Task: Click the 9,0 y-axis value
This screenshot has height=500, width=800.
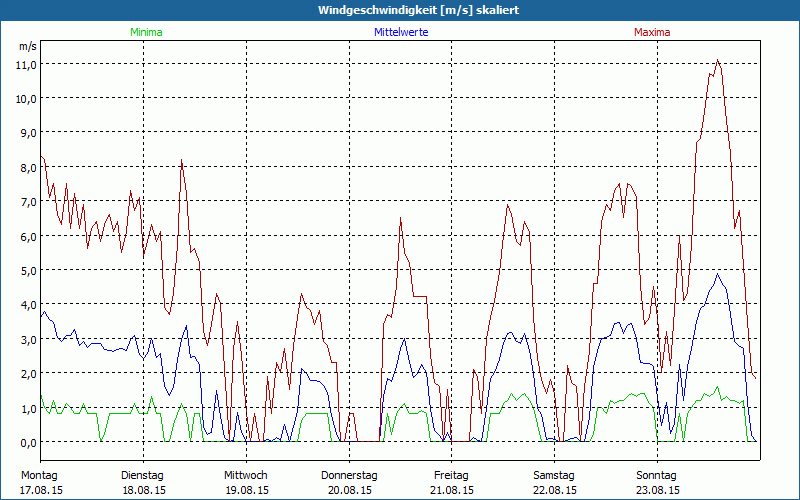Action: pyautogui.click(x=29, y=133)
